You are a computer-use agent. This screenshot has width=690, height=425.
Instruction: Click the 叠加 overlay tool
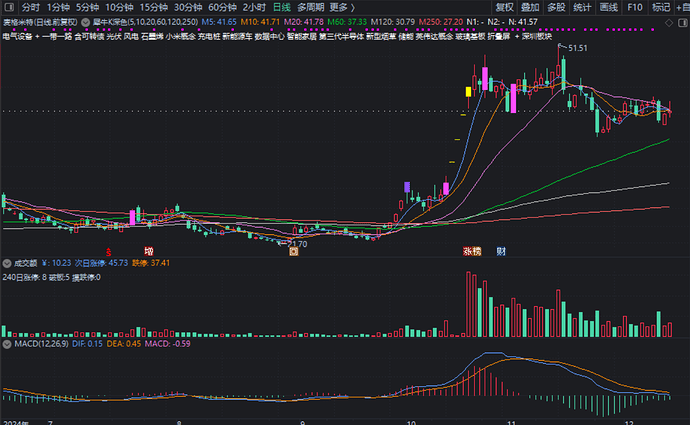(529, 6)
